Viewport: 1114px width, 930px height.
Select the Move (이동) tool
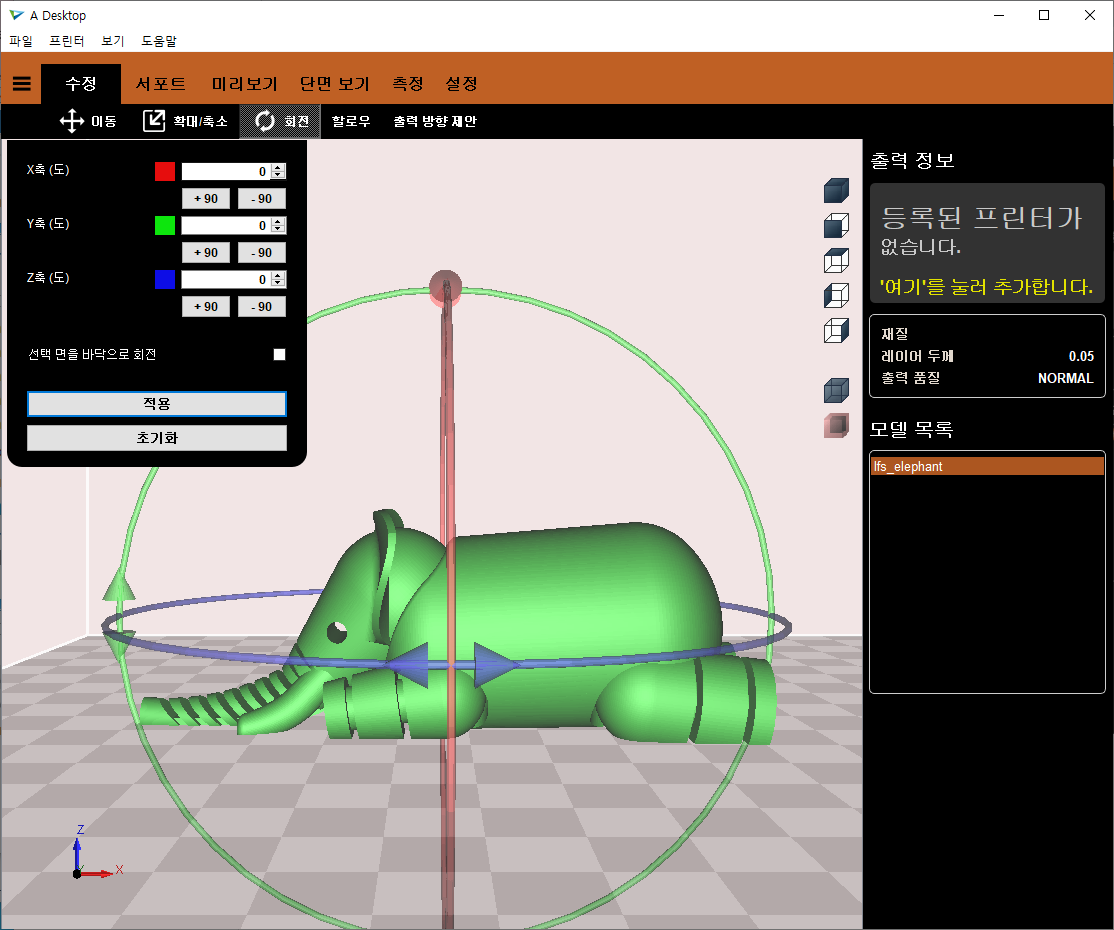point(88,121)
